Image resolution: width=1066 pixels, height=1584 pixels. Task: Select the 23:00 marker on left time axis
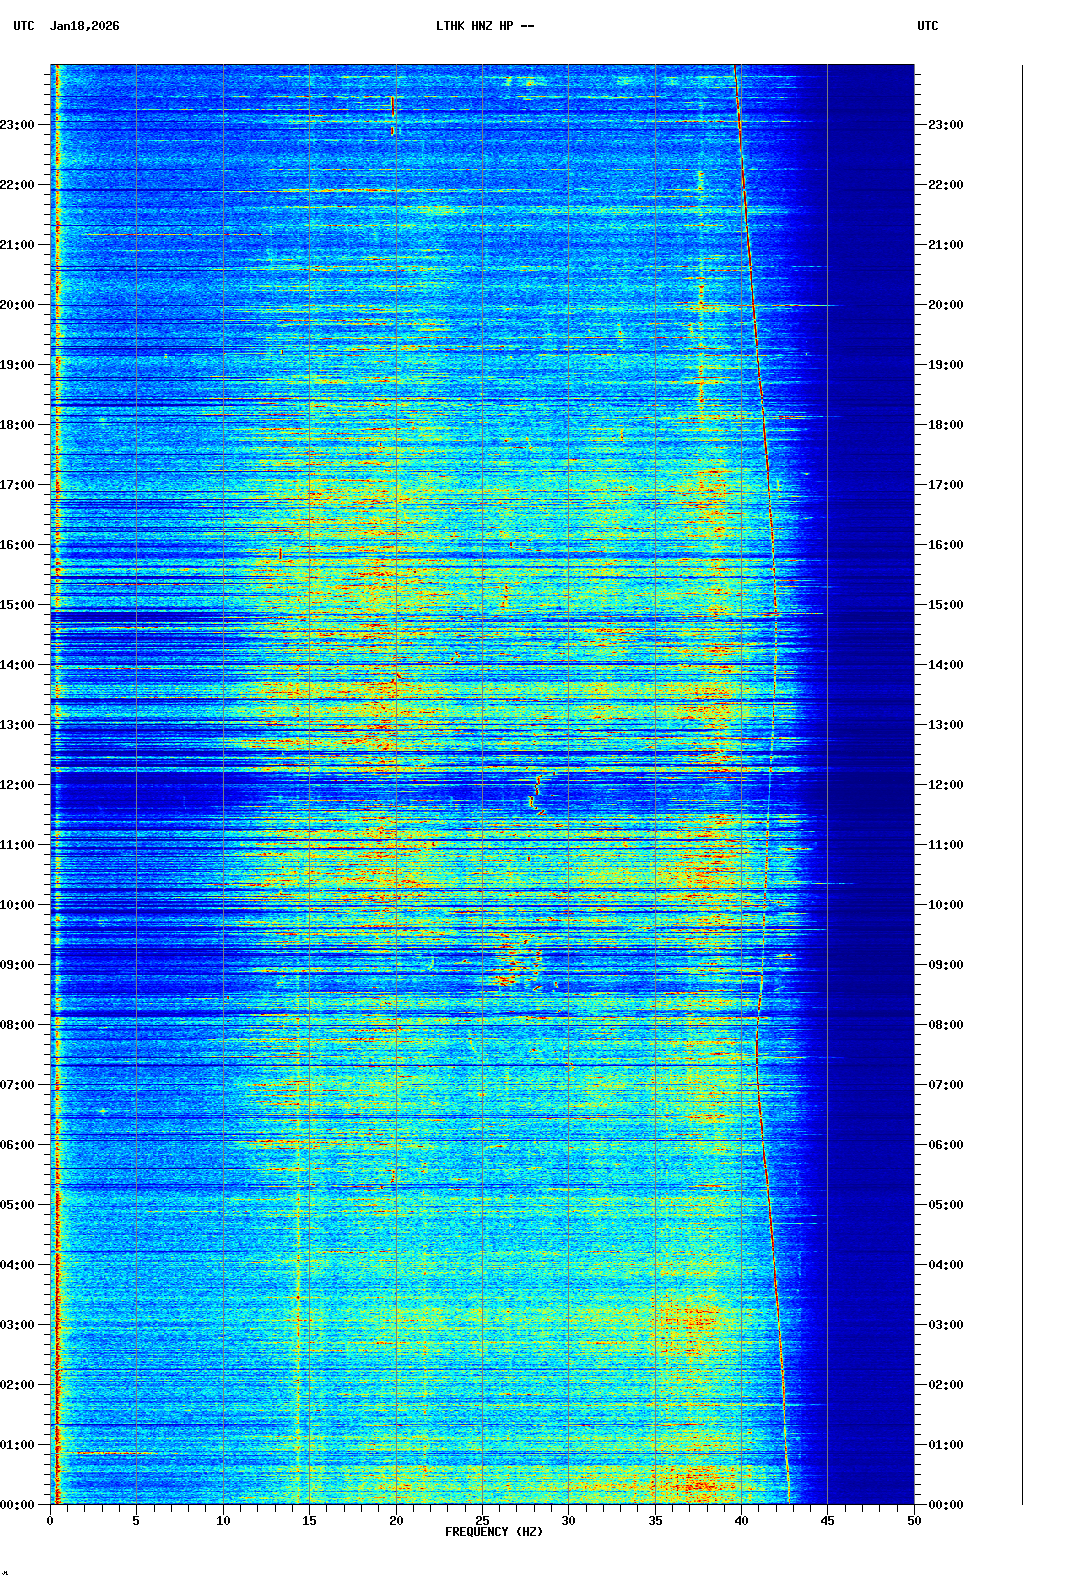point(17,125)
